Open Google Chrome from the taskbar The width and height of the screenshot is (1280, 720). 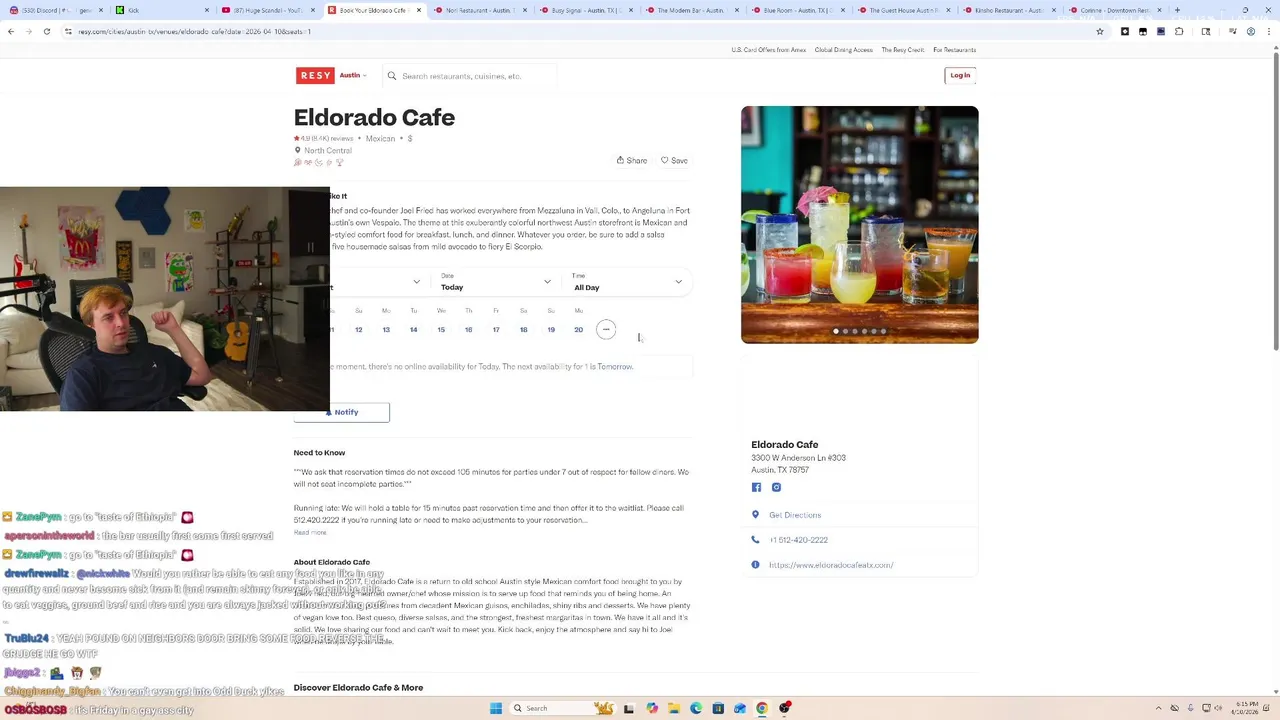coord(762,708)
